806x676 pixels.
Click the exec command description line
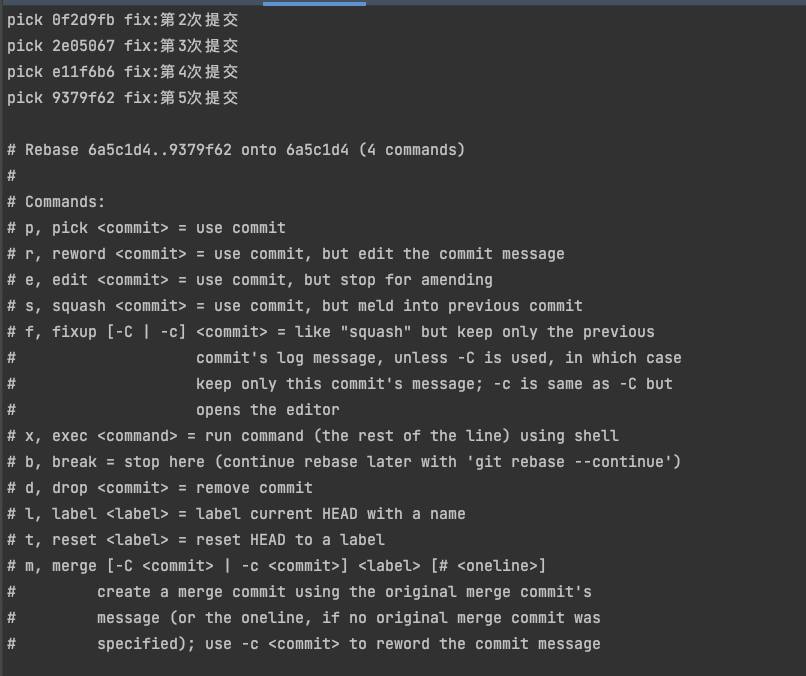tap(312, 436)
